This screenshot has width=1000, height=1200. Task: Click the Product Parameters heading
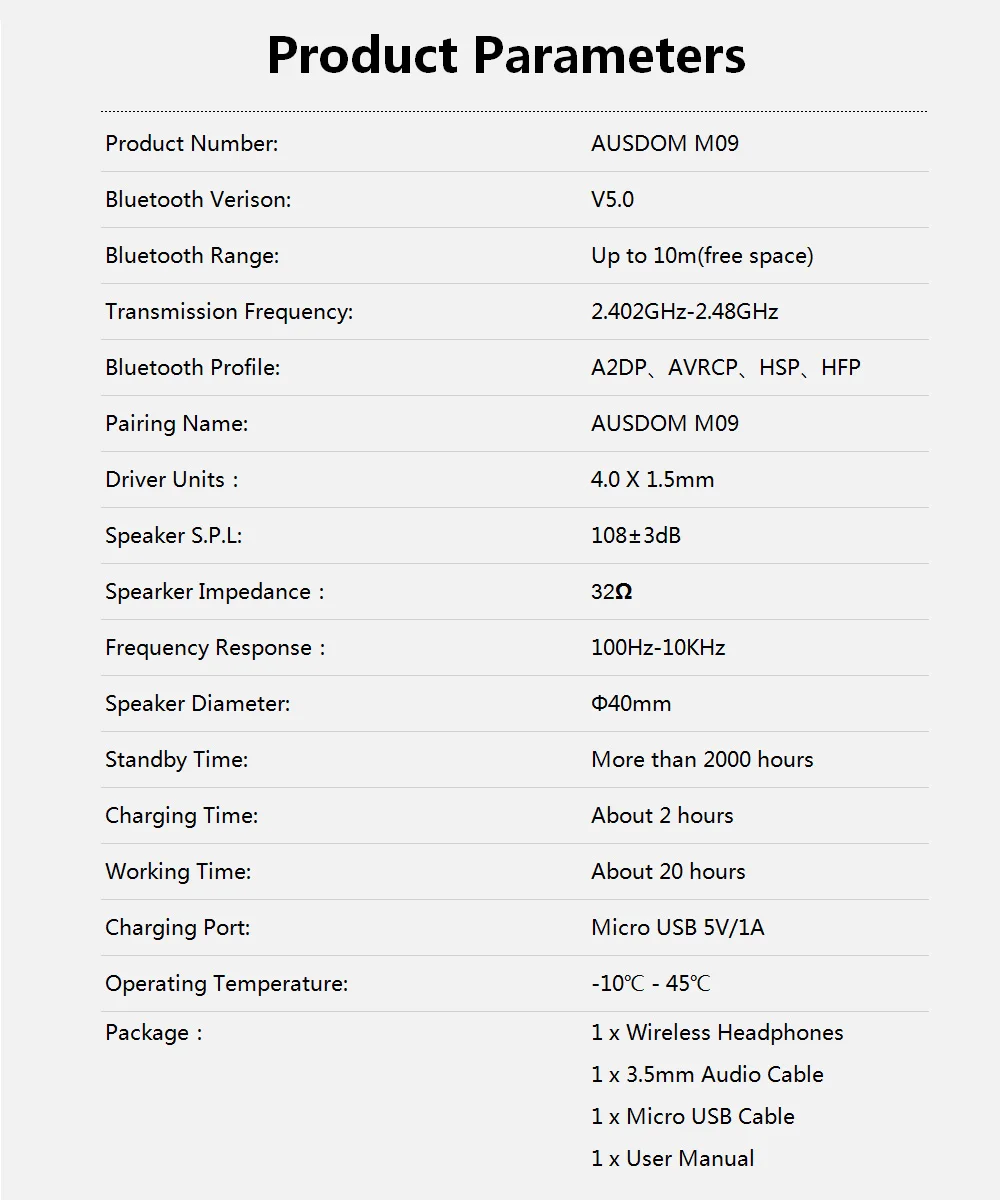pos(506,55)
